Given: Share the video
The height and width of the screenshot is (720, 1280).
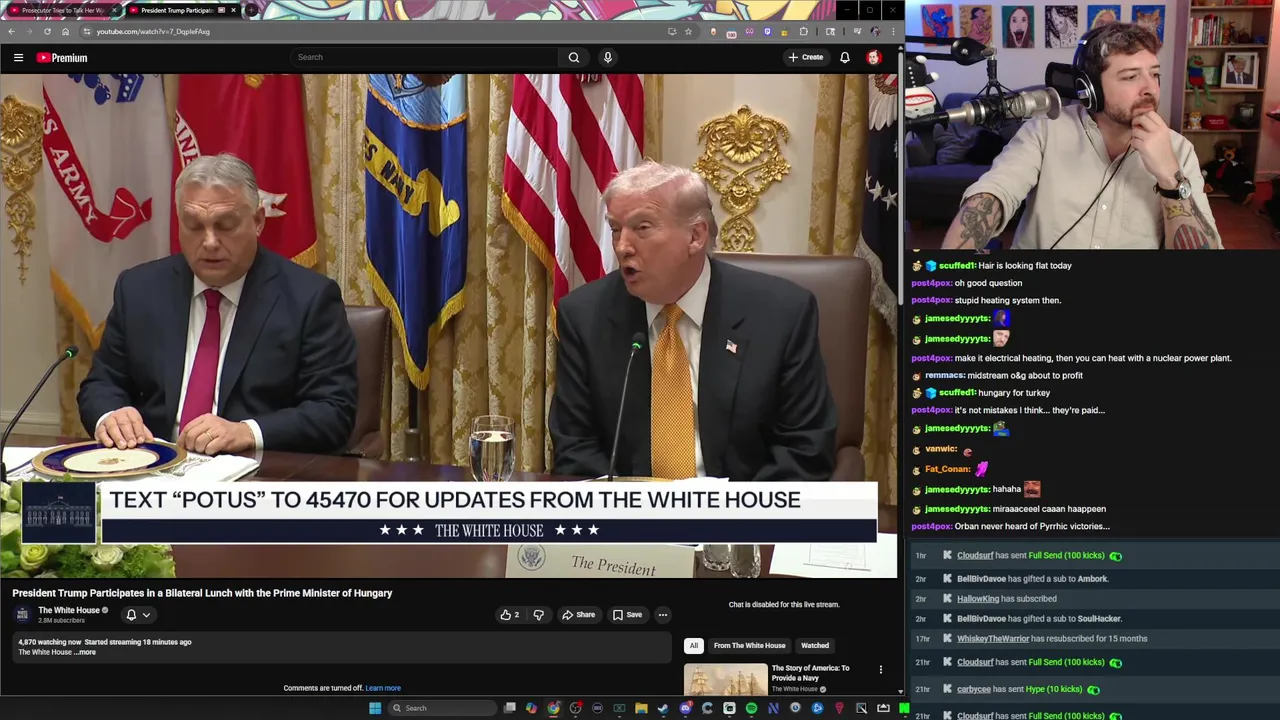Looking at the screenshot, I should click(x=578, y=615).
